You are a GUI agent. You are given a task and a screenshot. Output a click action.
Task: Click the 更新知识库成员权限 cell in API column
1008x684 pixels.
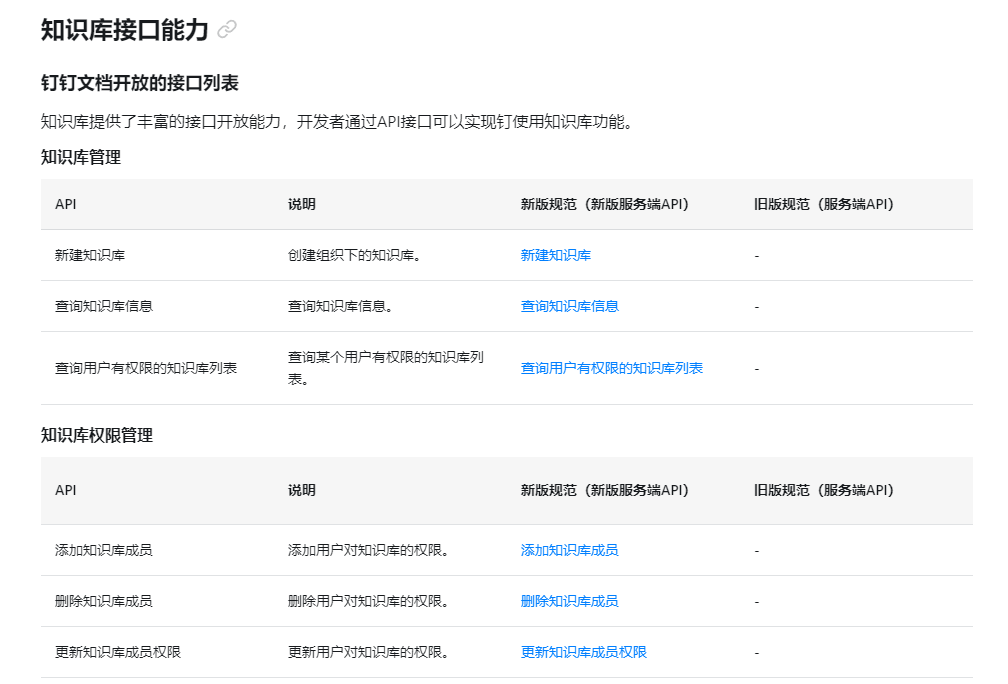tap(118, 652)
